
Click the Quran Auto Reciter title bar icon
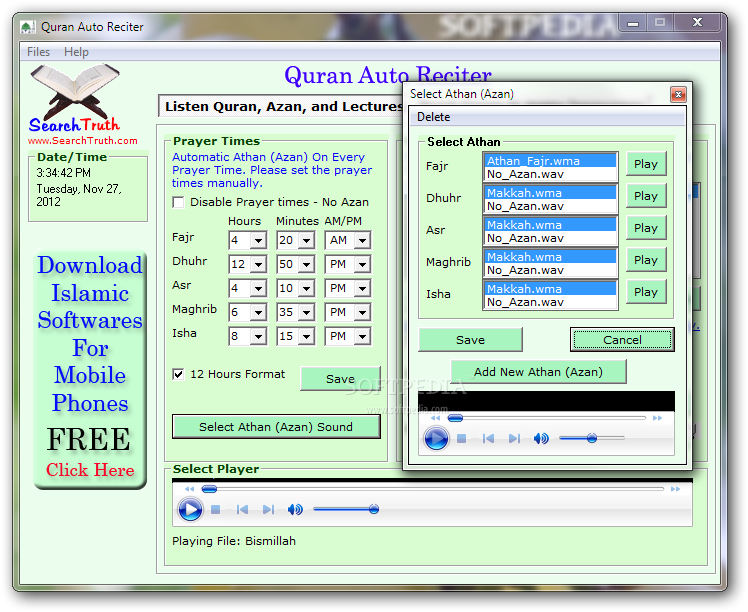pyautogui.click(x=28, y=27)
